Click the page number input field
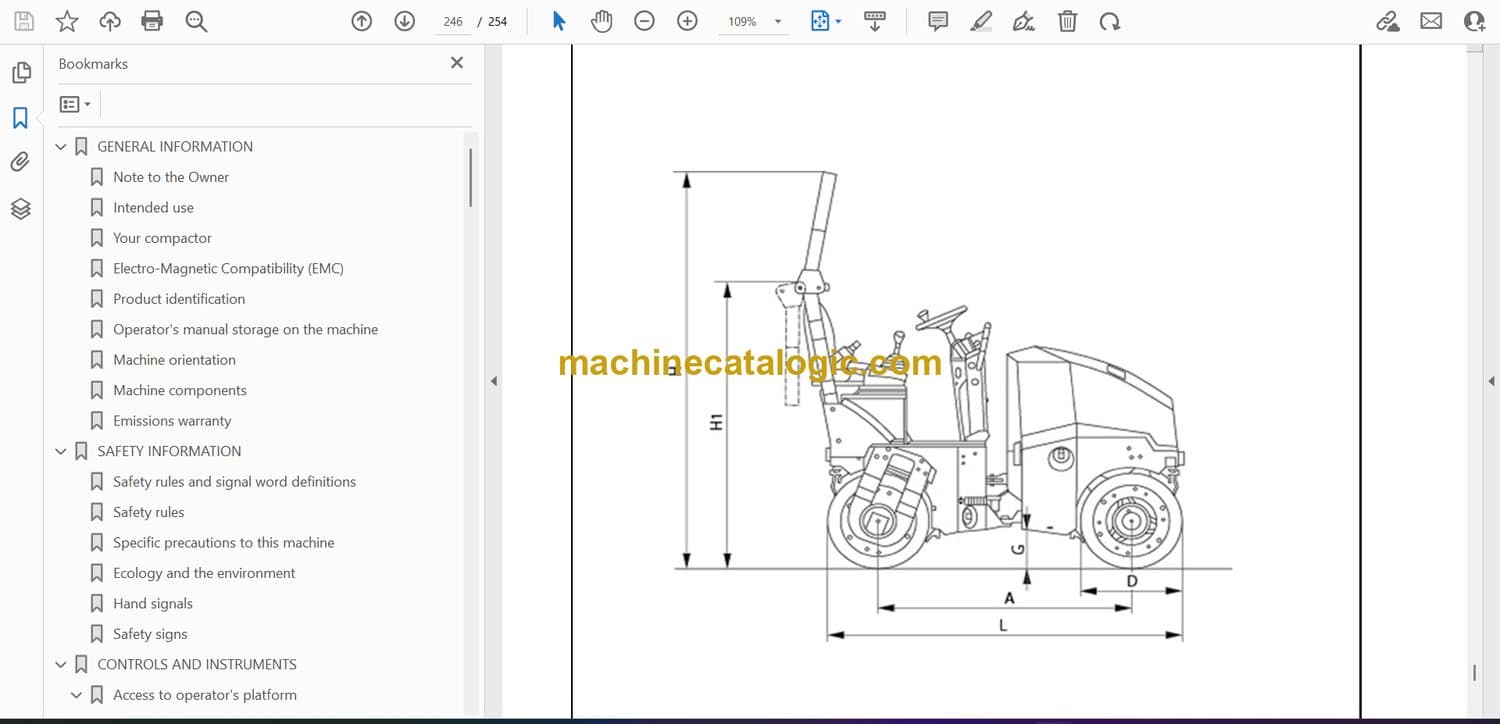The image size is (1500, 724). tap(453, 22)
